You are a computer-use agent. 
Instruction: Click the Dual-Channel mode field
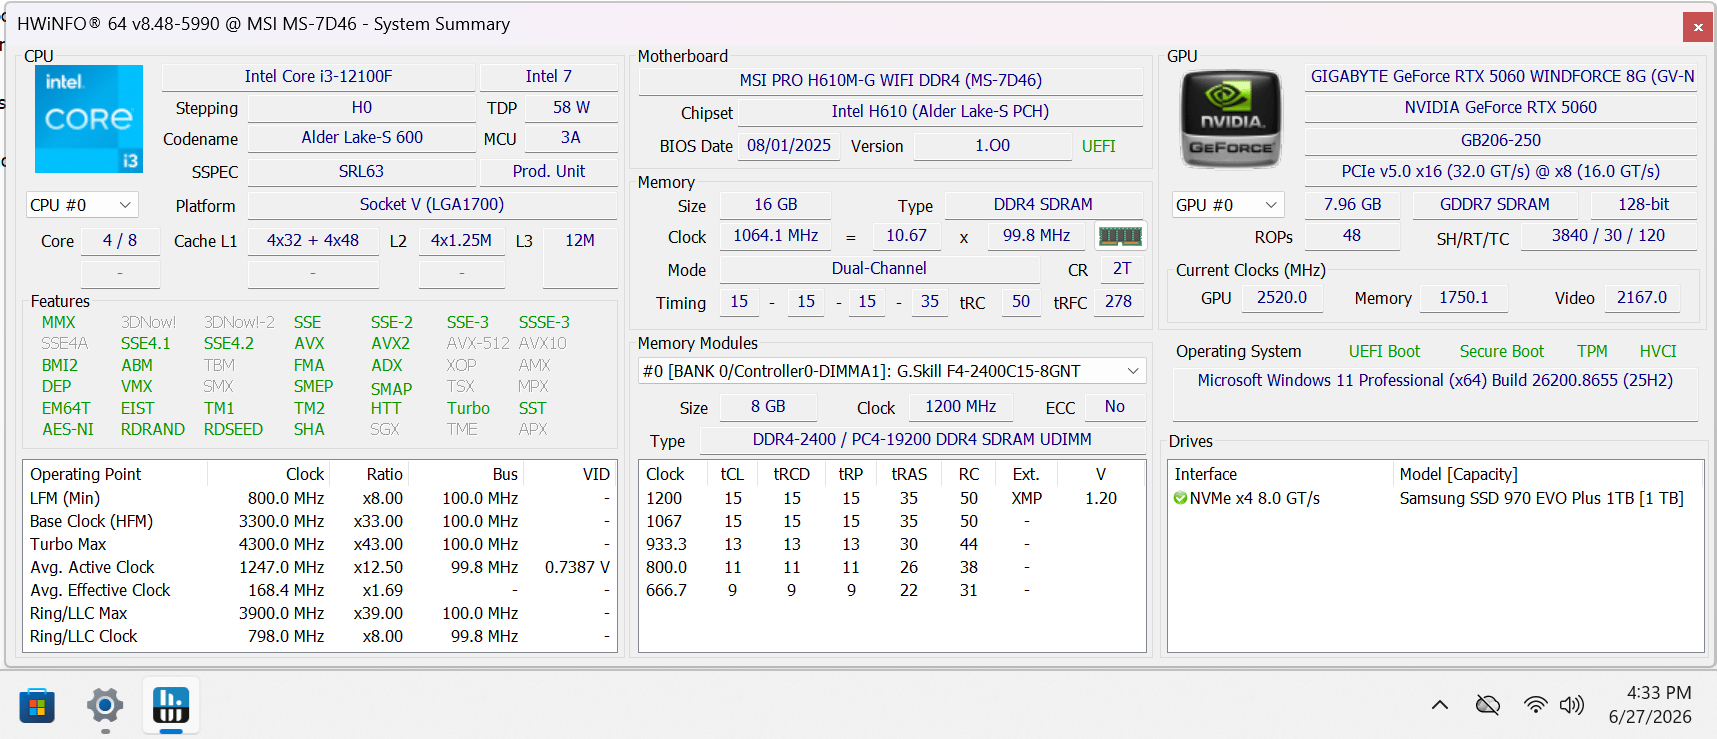[x=879, y=268]
